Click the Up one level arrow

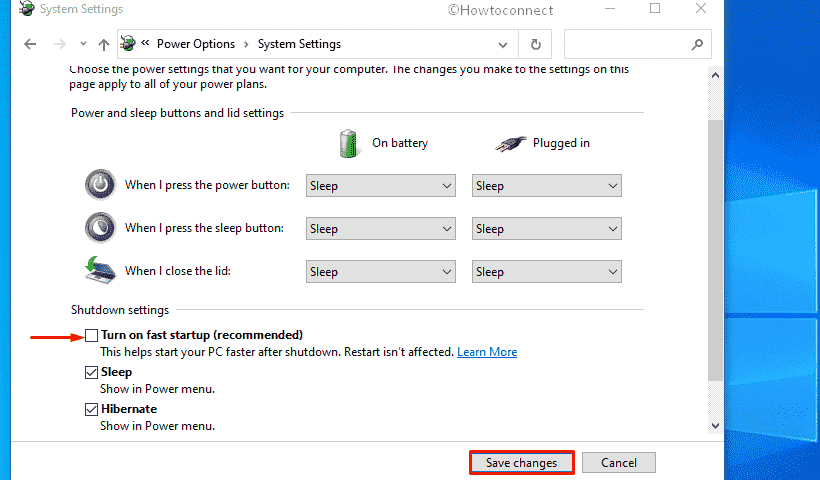[104, 45]
